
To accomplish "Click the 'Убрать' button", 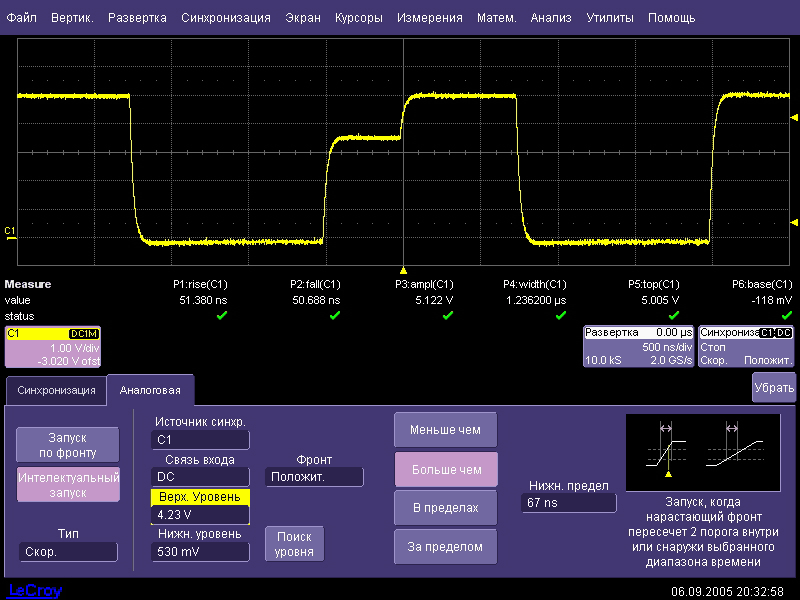I will (774, 387).
